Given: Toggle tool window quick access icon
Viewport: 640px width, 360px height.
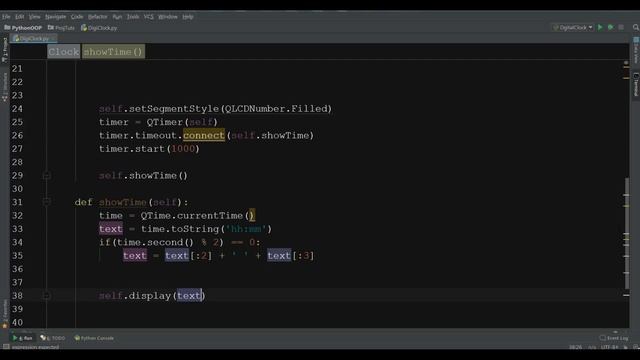Looking at the screenshot, I should point(6,347).
